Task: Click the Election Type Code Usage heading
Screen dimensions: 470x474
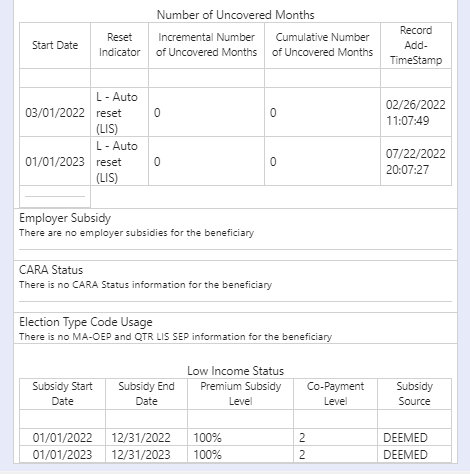Action: click(86, 322)
